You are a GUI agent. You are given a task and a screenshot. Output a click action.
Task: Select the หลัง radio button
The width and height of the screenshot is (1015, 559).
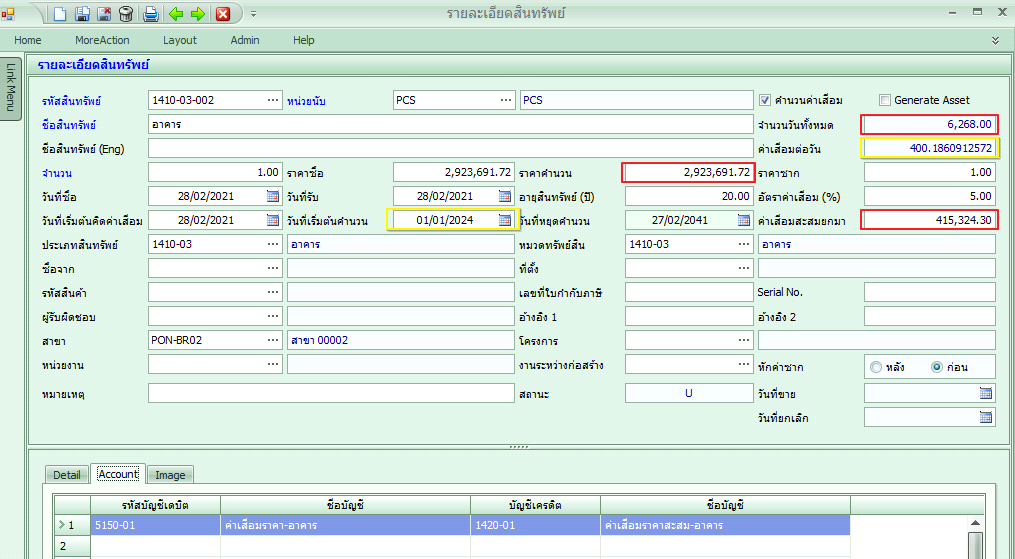pyautogui.click(x=877, y=367)
